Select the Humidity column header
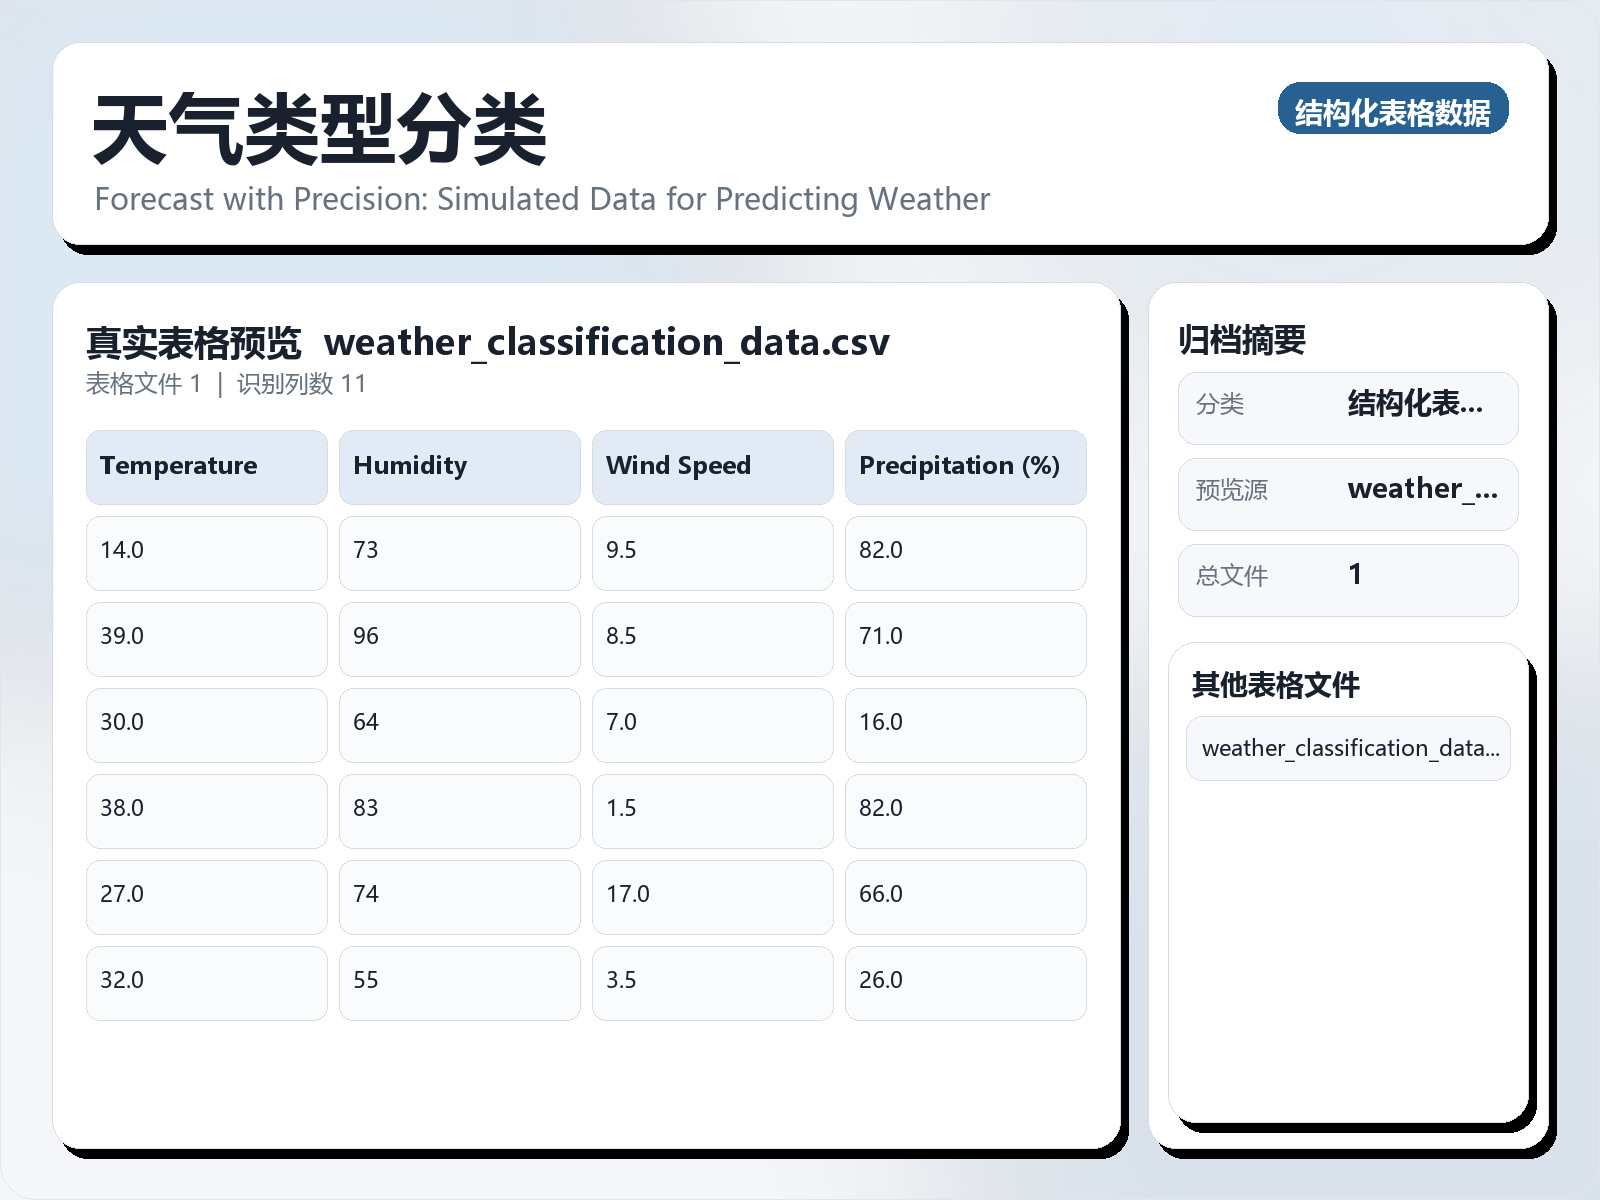 pos(459,466)
